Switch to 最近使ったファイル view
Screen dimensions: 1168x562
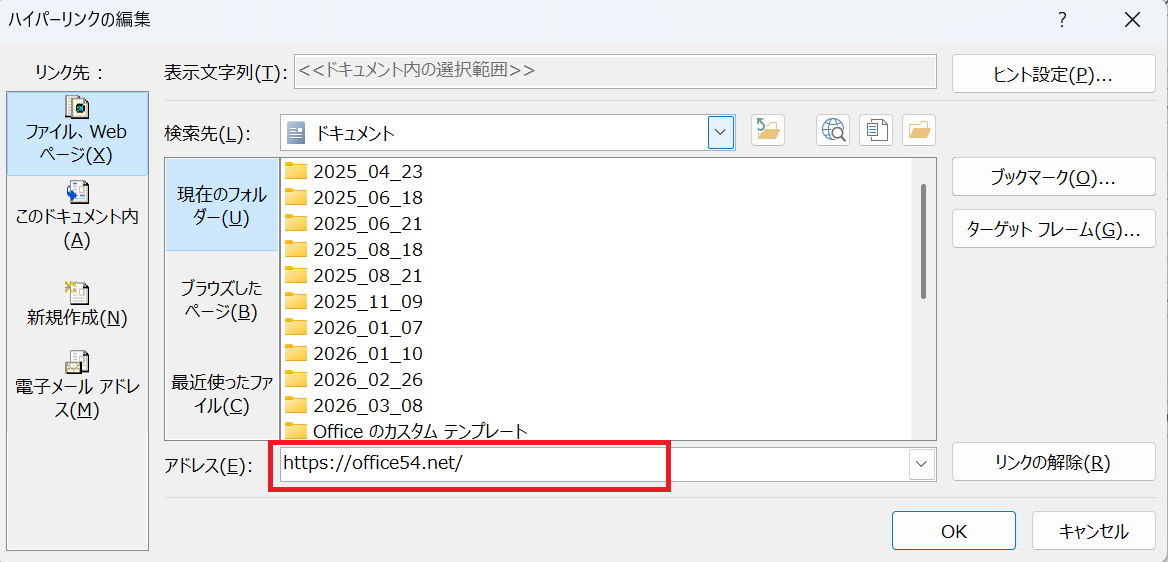pos(222,394)
